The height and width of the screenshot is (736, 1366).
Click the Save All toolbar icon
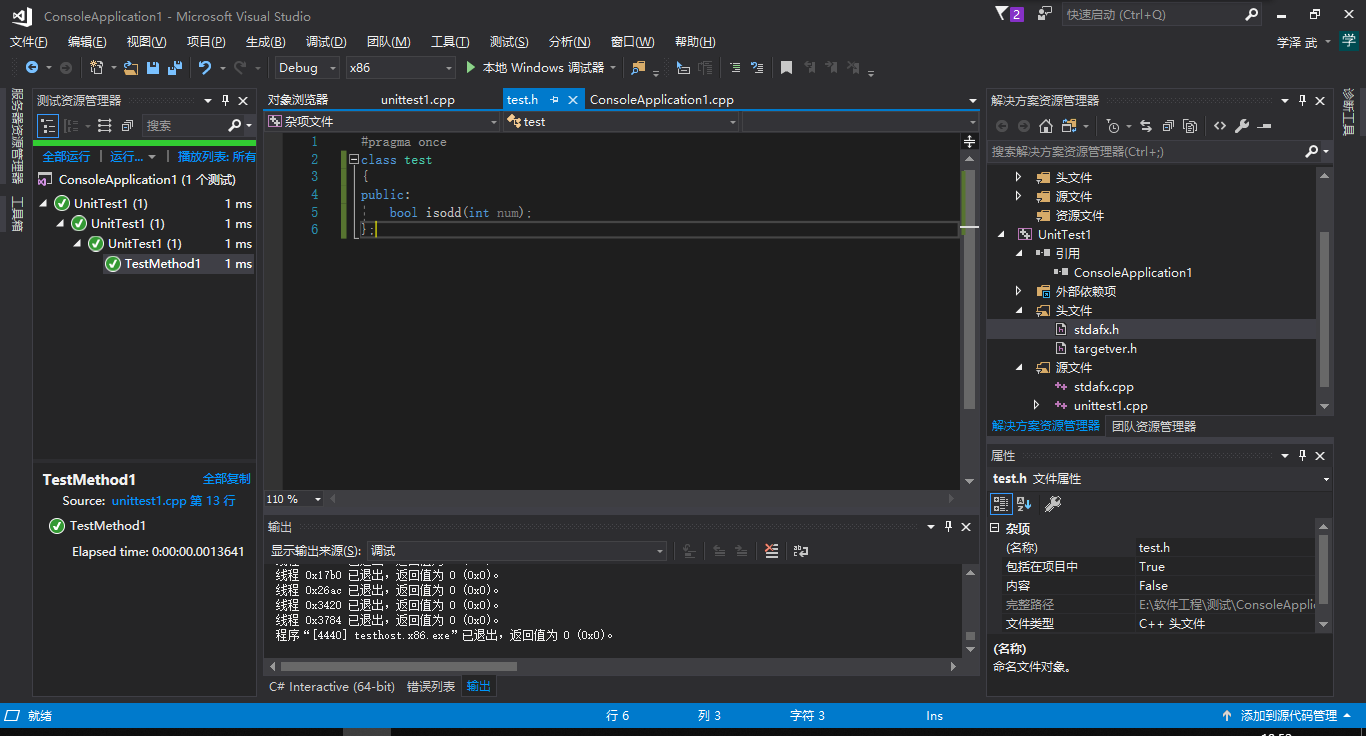tap(175, 68)
